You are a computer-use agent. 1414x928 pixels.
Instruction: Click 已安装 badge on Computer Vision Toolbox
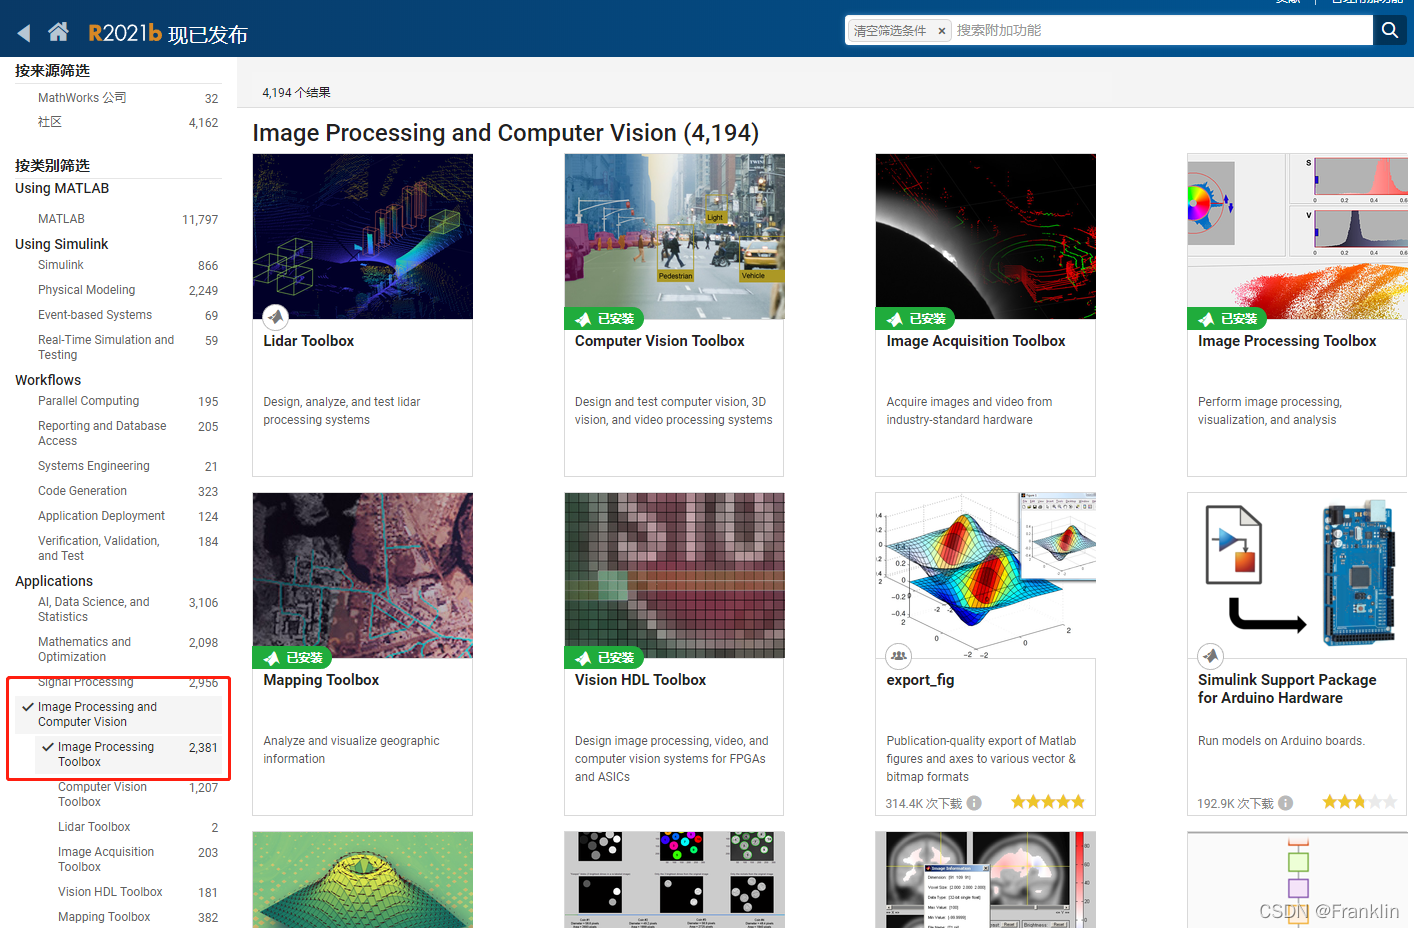click(605, 319)
